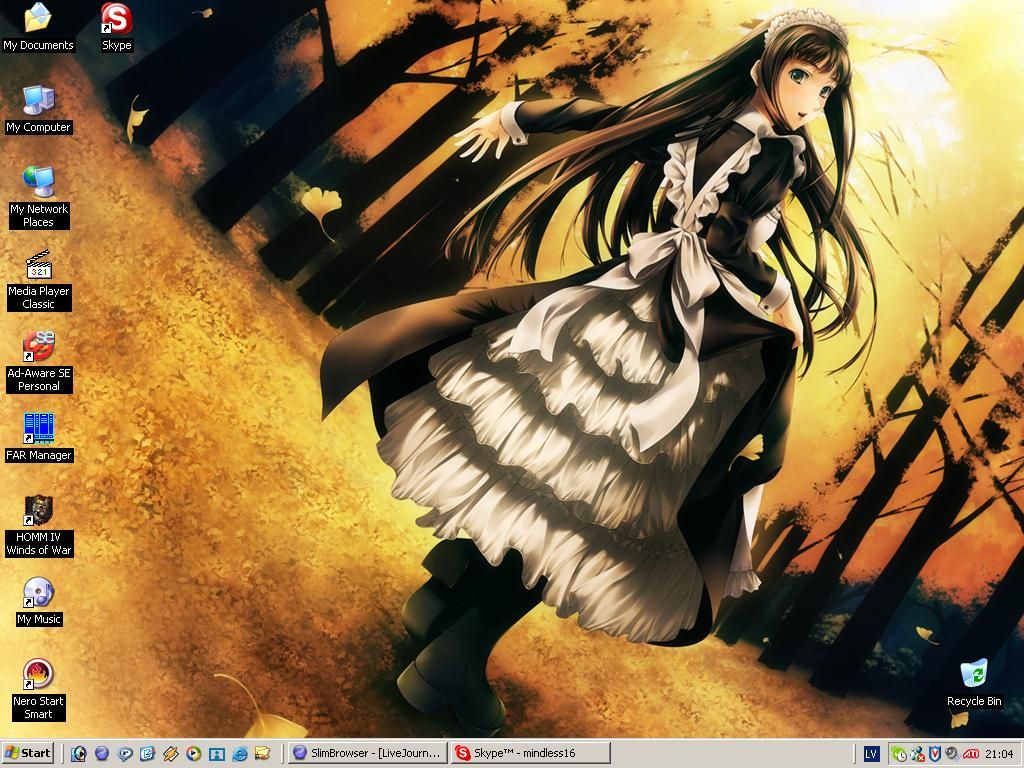Launch SlimBrowser from the Quick Launch bar
Viewport: 1024px width, 768px height.
coord(102,754)
